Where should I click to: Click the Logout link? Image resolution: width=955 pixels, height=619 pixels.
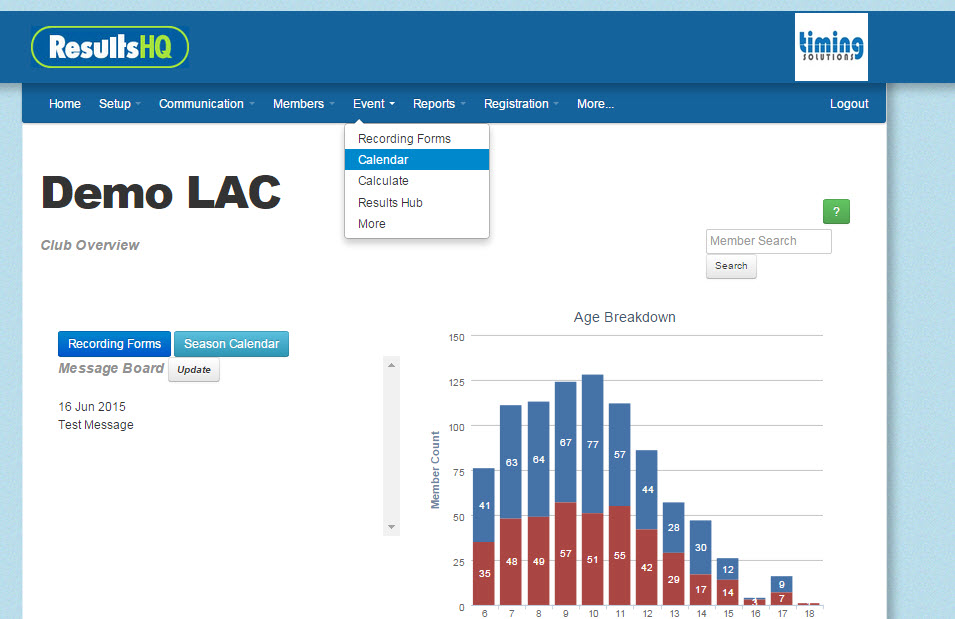coord(848,103)
